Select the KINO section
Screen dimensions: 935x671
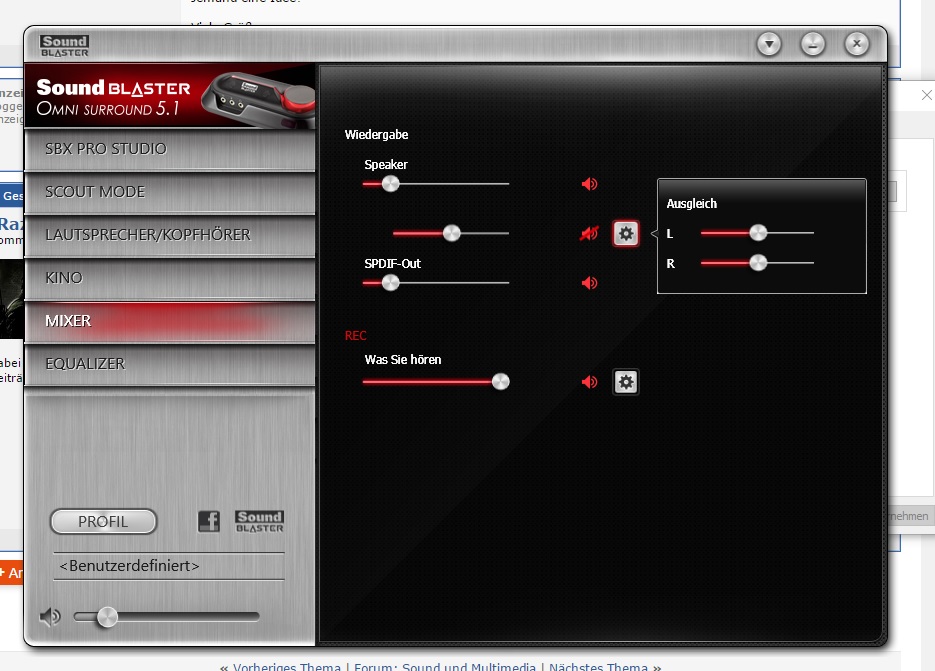click(x=170, y=278)
